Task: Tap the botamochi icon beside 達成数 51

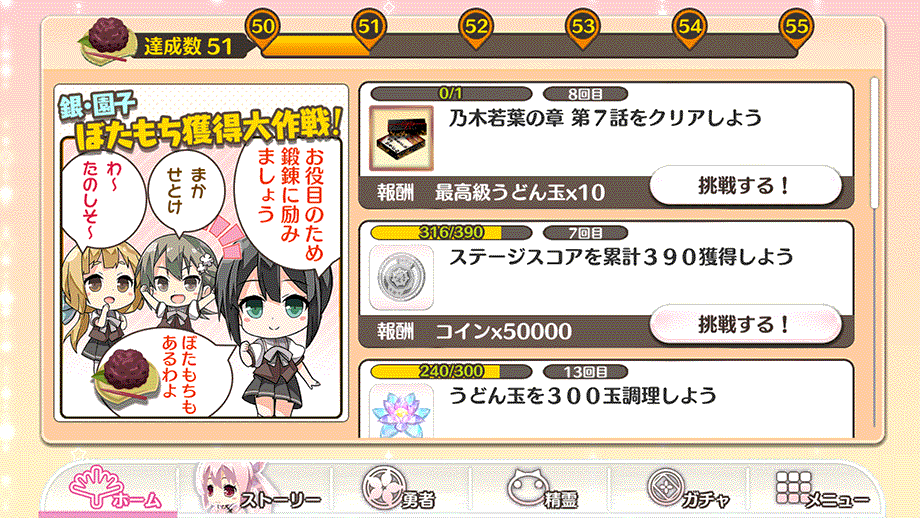Action: [109, 41]
